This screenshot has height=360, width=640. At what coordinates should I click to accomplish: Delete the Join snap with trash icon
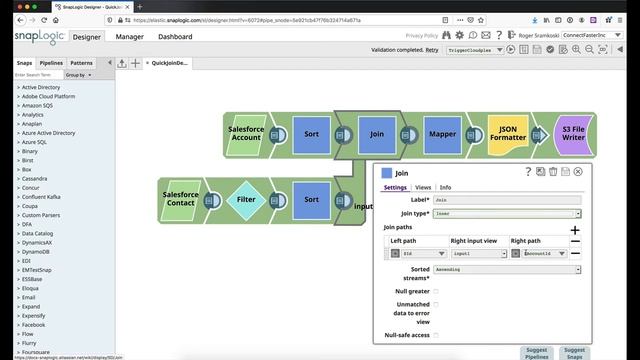pos(553,172)
